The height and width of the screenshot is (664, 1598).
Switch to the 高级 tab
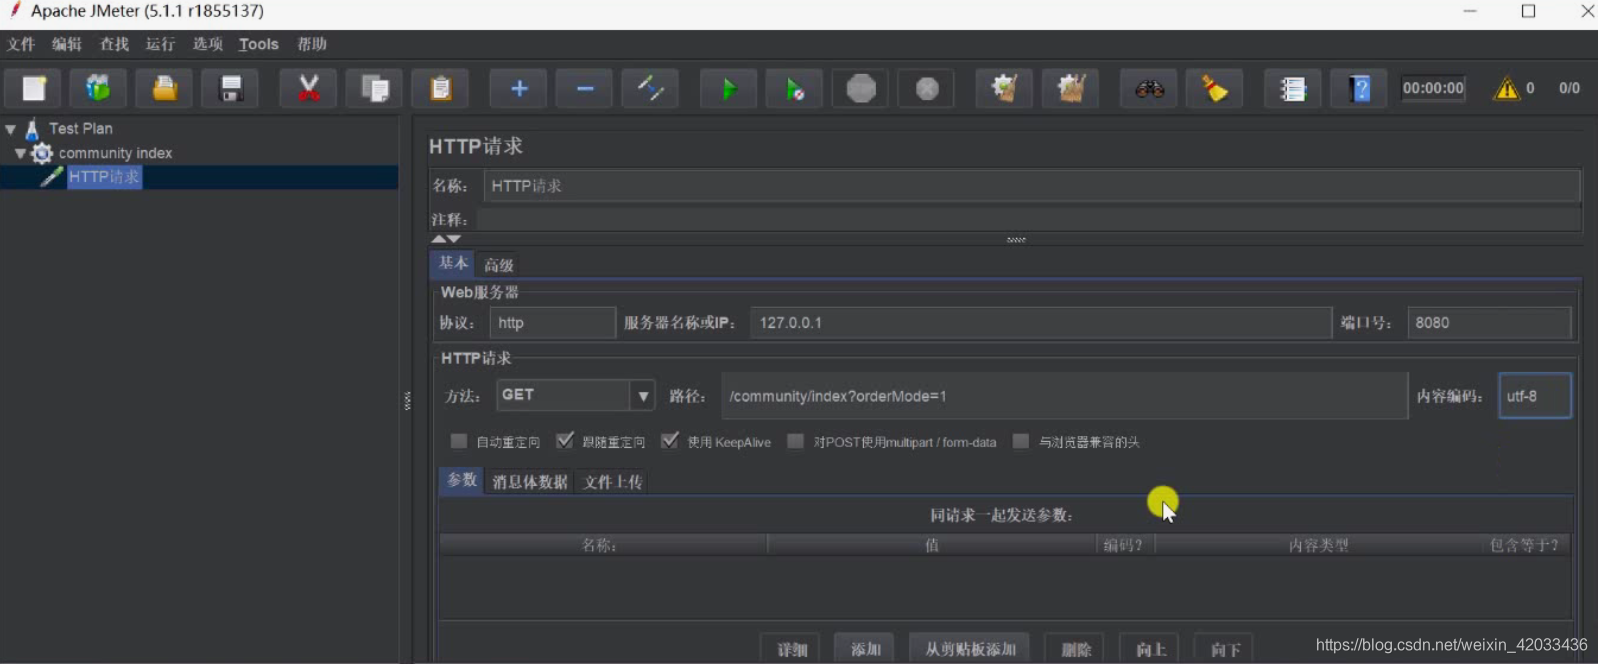pyautogui.click(x=498, y=265)
